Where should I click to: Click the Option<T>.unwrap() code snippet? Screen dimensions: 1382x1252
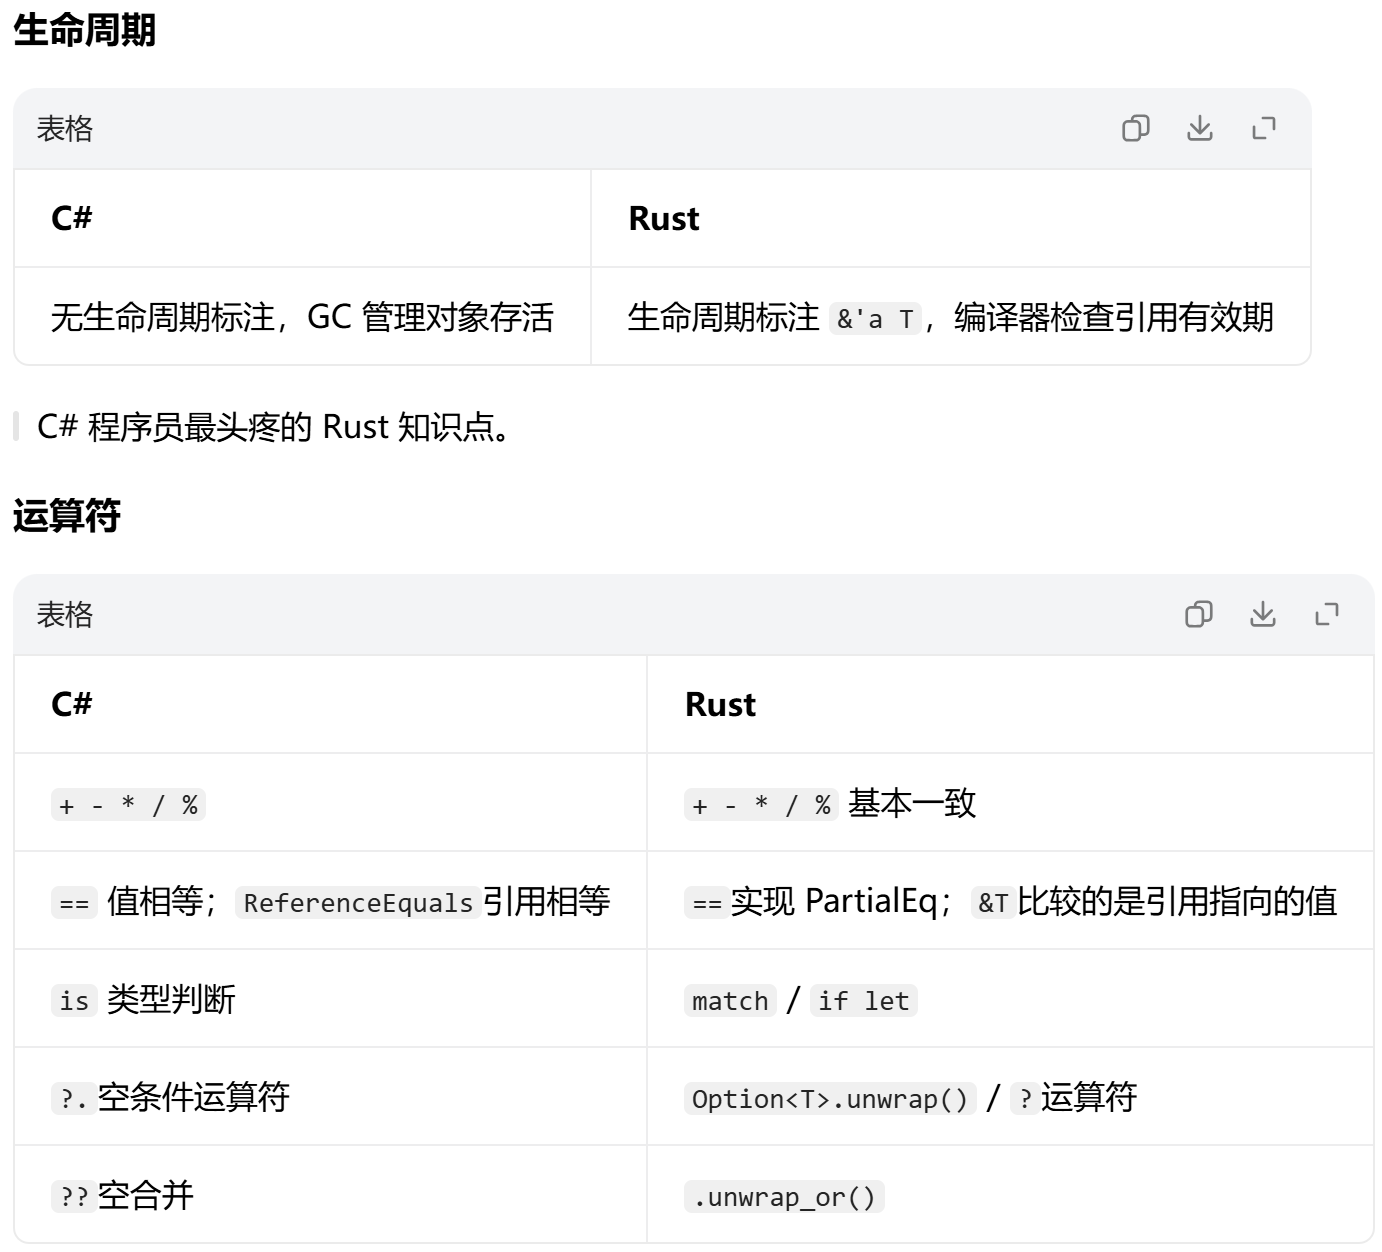(x=830, y=1099)
